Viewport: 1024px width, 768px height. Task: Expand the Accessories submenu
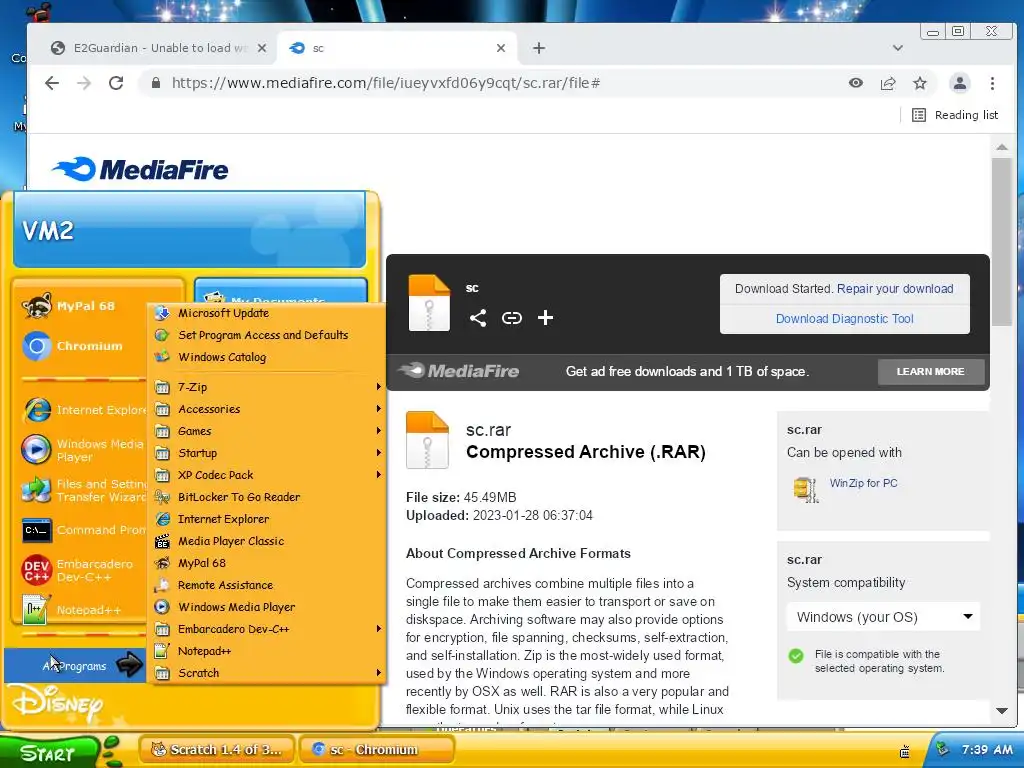(x=268, y=409)
